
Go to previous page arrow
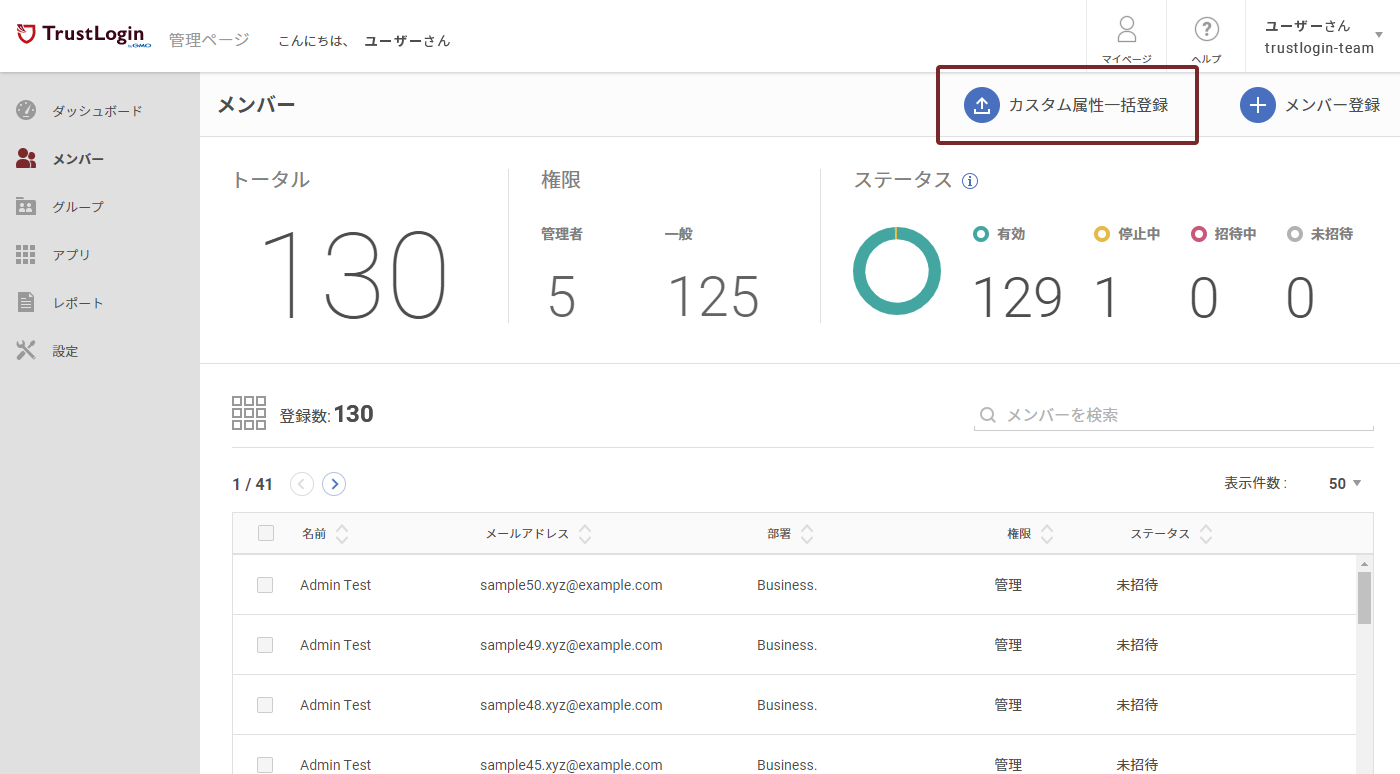302,484
